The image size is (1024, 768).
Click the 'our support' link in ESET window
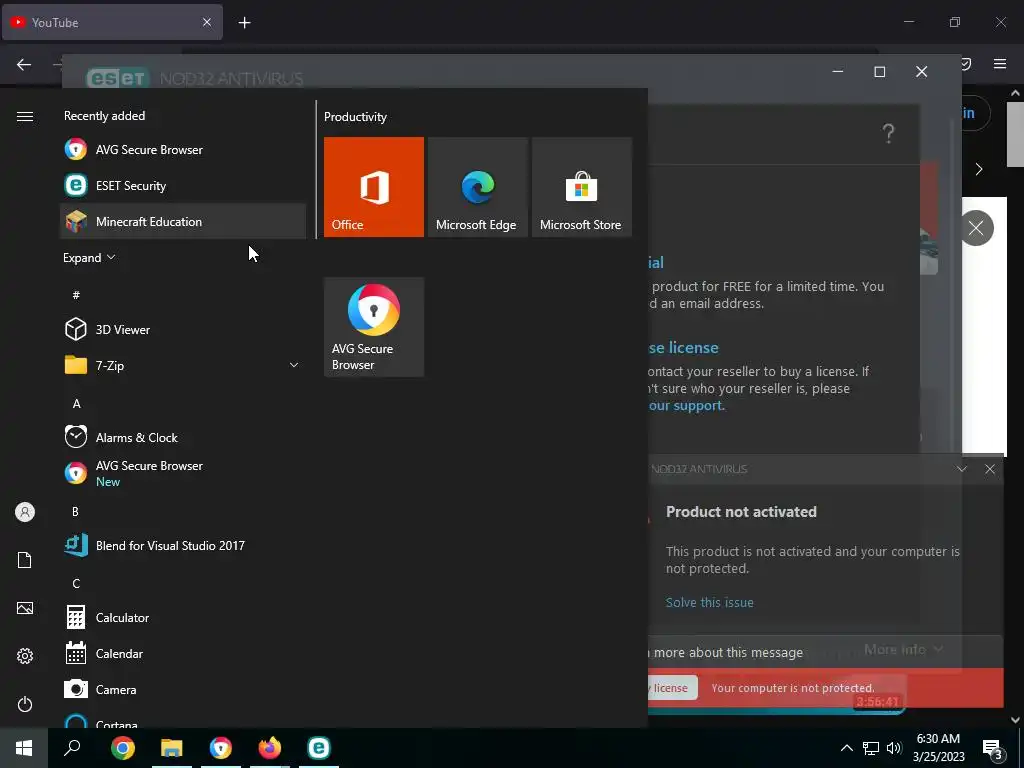[686, 406]
